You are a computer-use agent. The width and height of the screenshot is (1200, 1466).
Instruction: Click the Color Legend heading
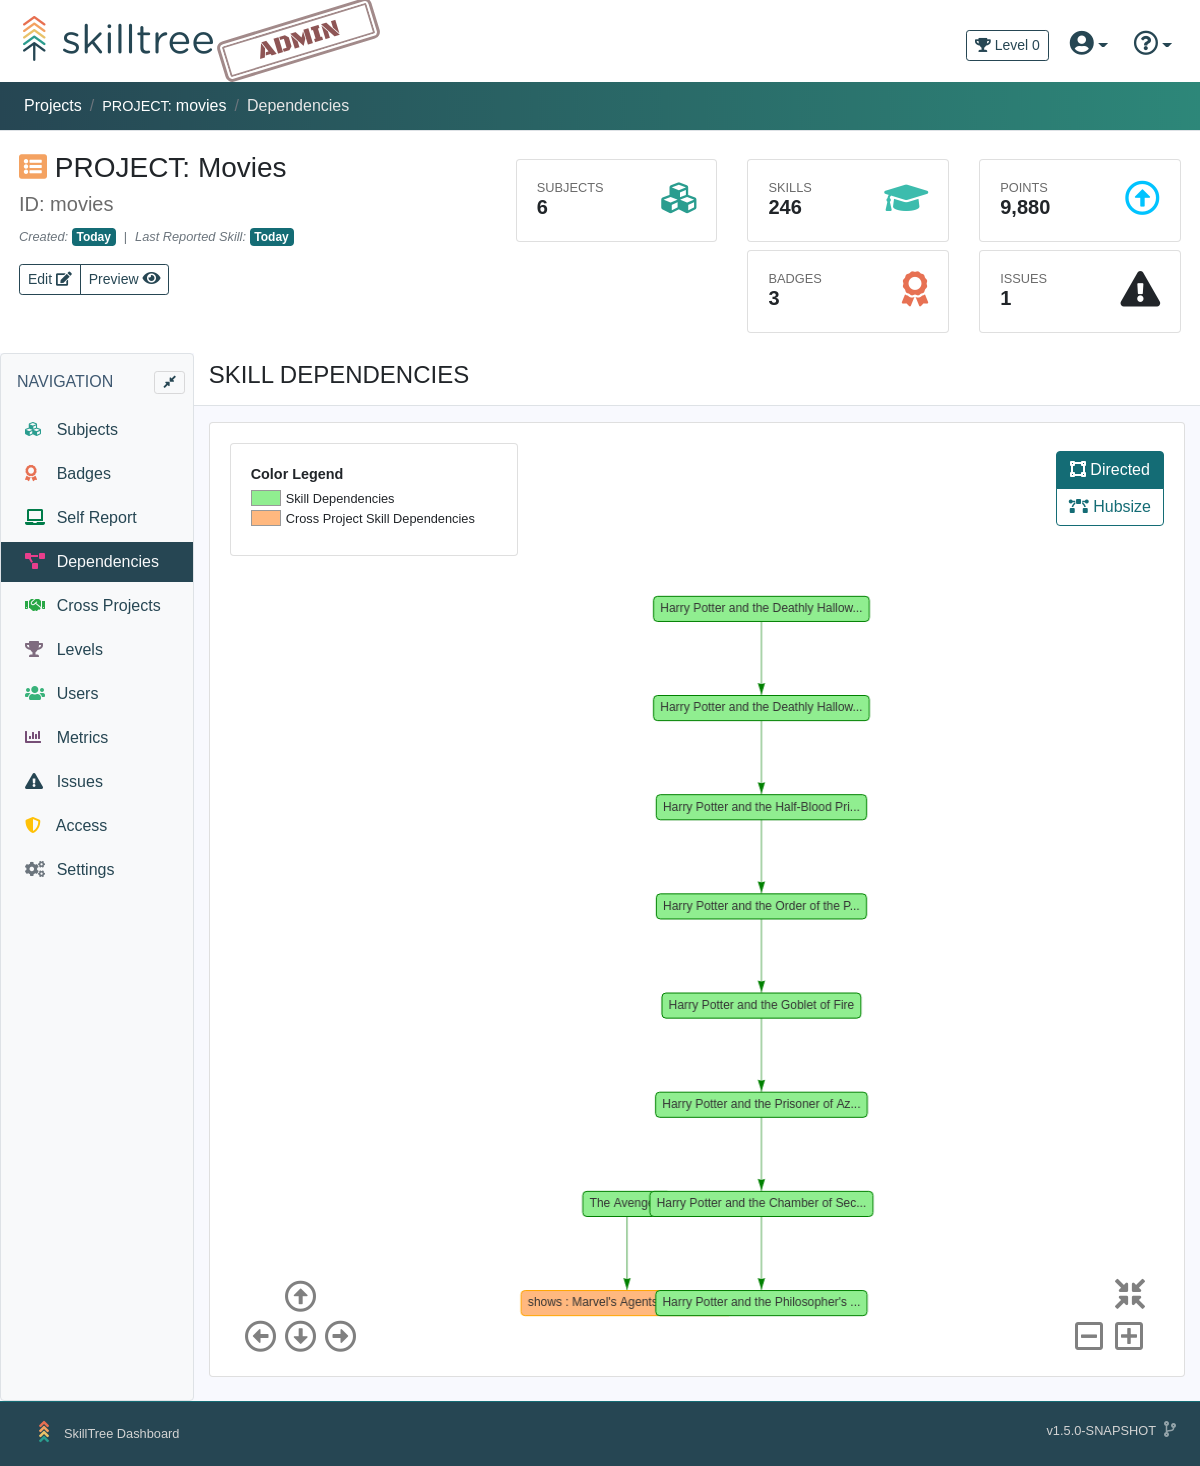pos(297,474)
